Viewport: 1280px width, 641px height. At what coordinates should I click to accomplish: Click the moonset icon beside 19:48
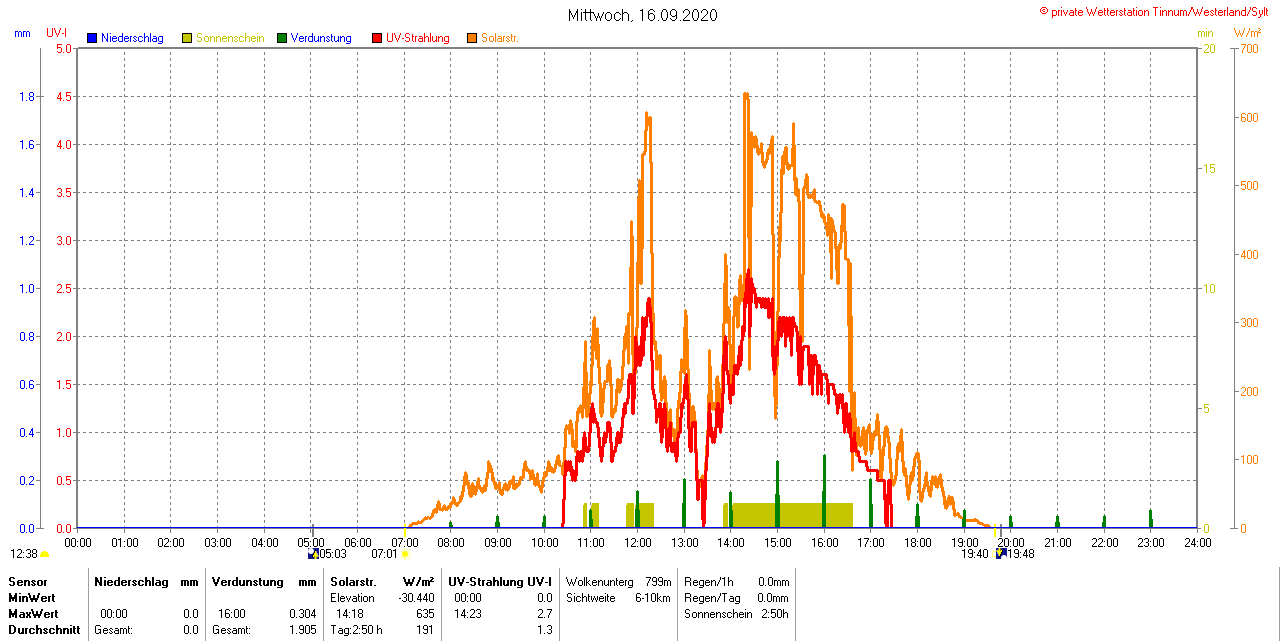(1001, 554)
